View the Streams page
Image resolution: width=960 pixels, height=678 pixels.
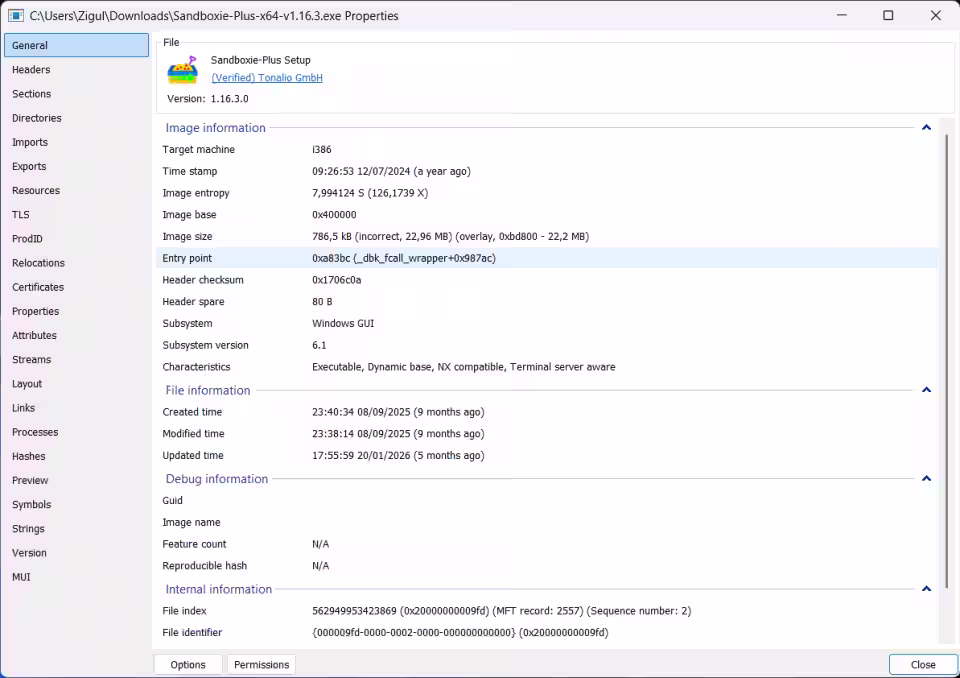[x=77, y=360]
